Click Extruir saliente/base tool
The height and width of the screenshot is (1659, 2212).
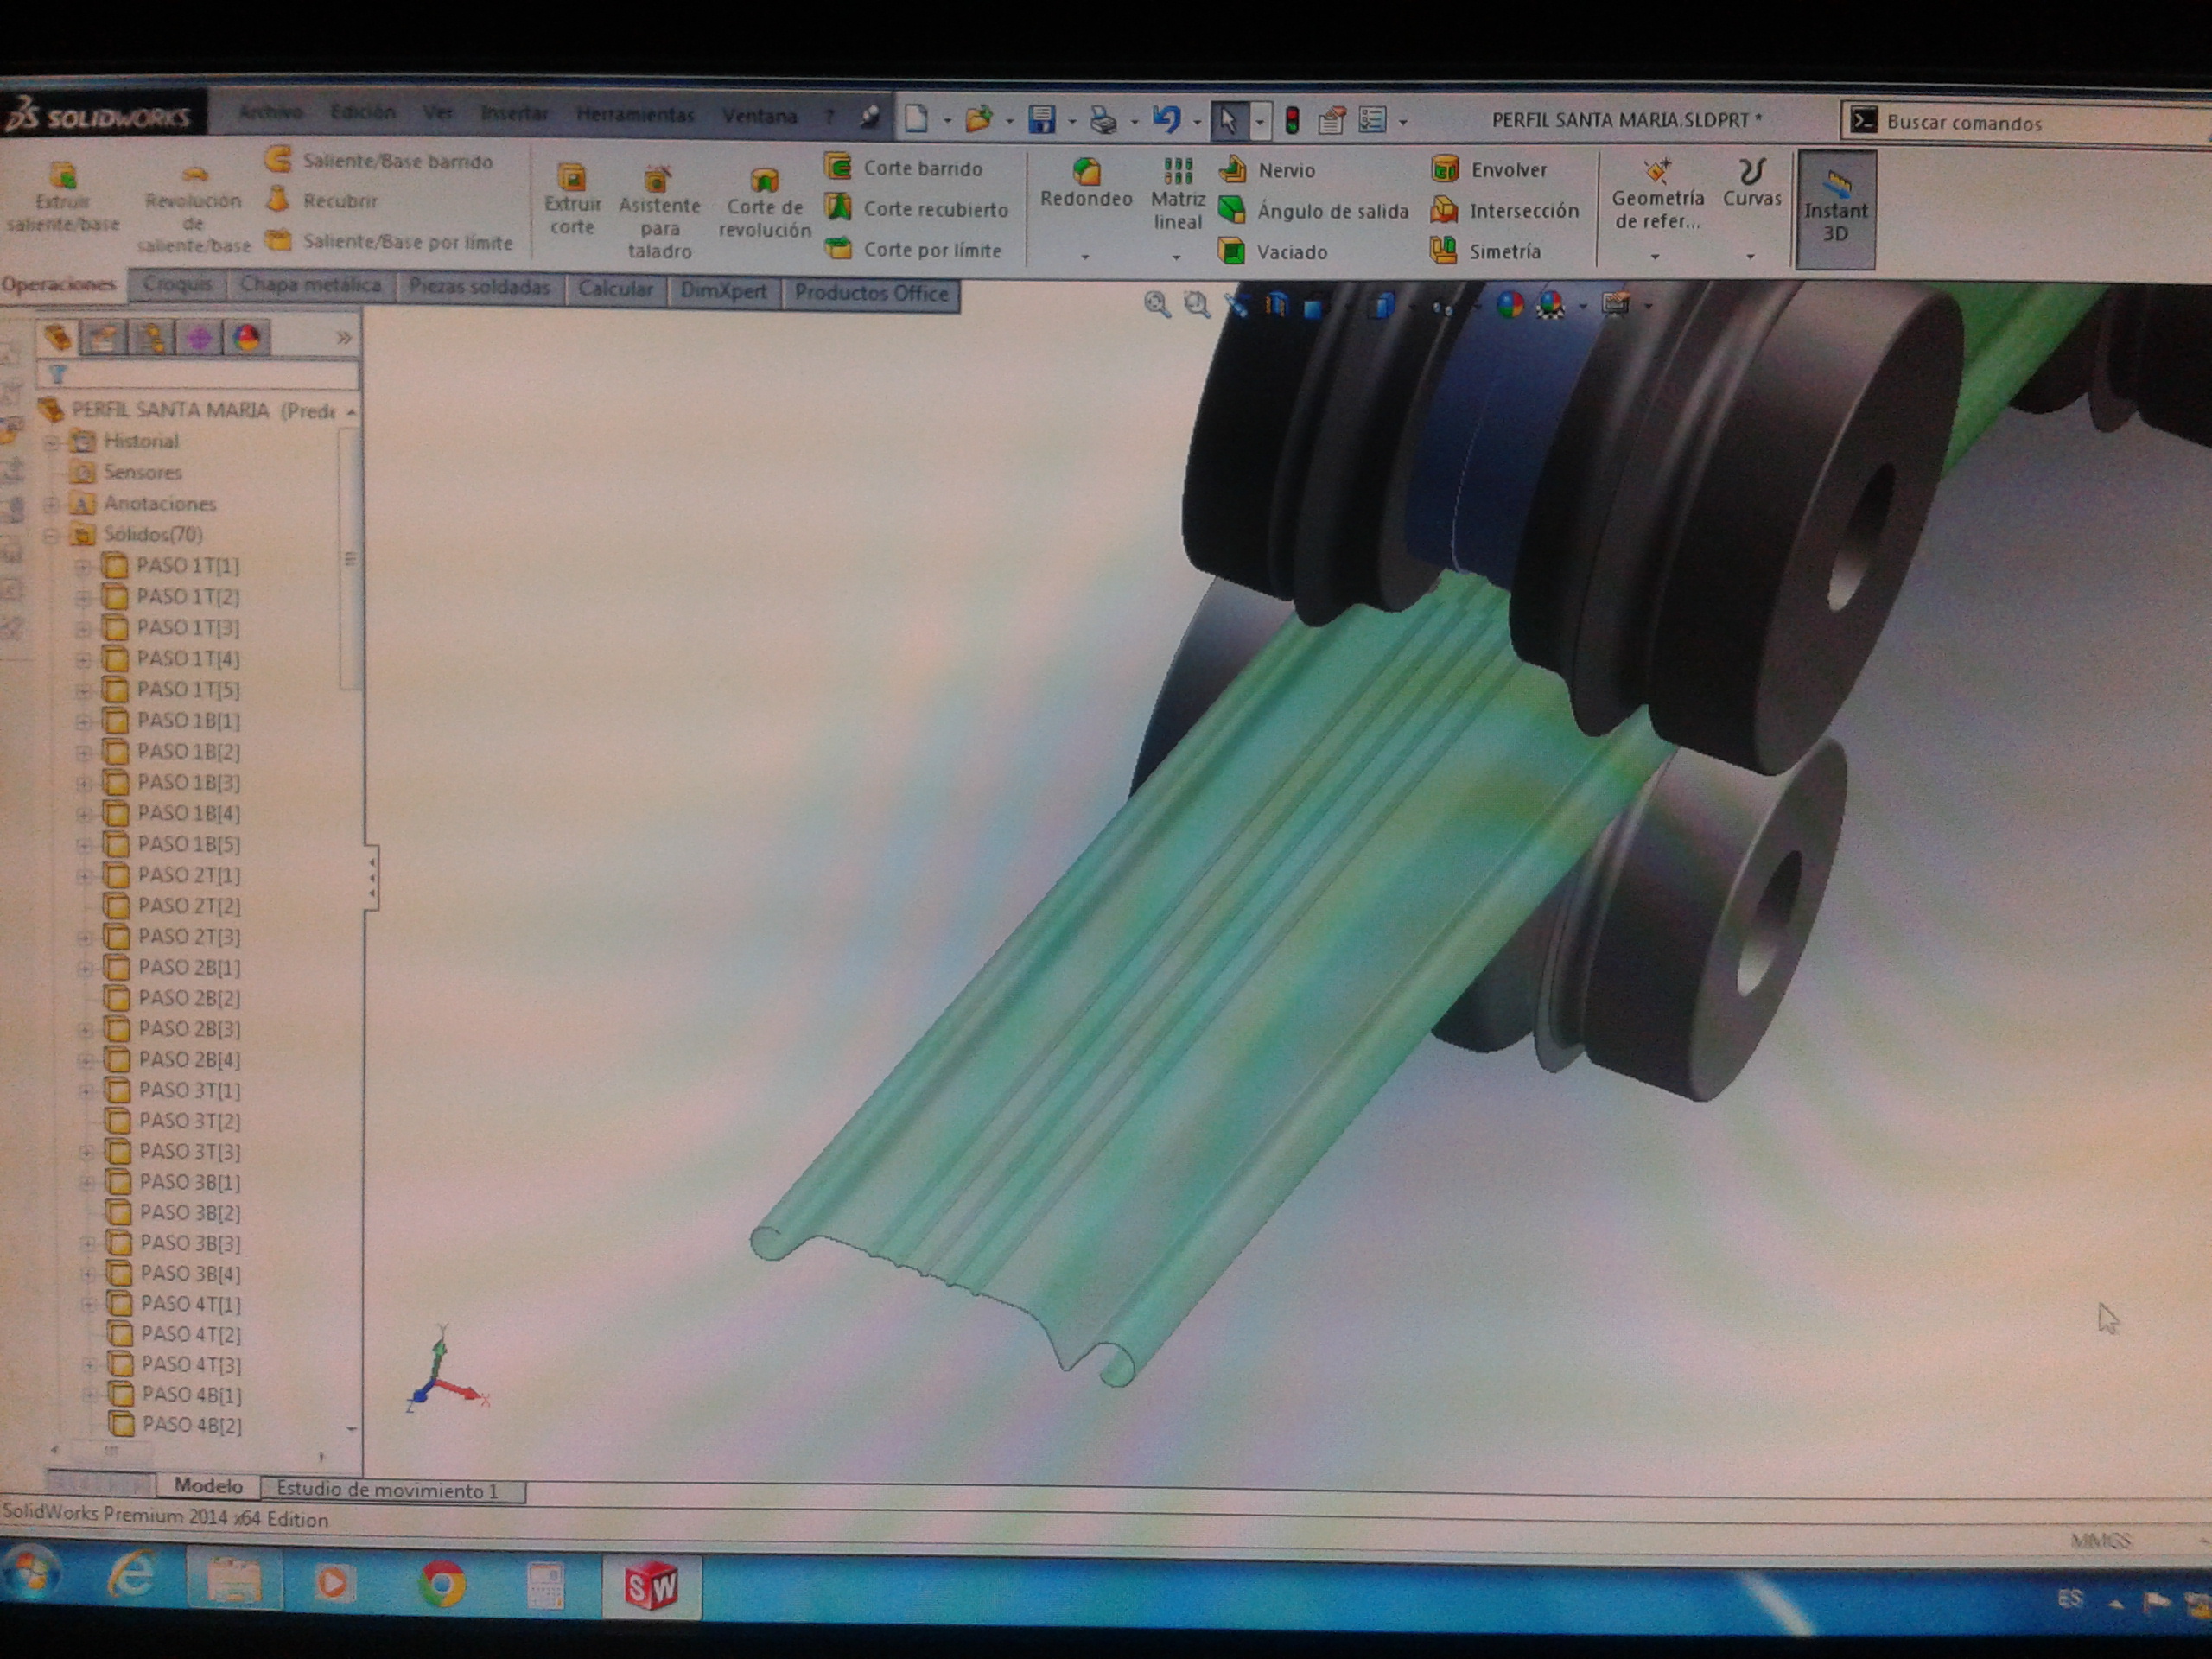[63, 198]
